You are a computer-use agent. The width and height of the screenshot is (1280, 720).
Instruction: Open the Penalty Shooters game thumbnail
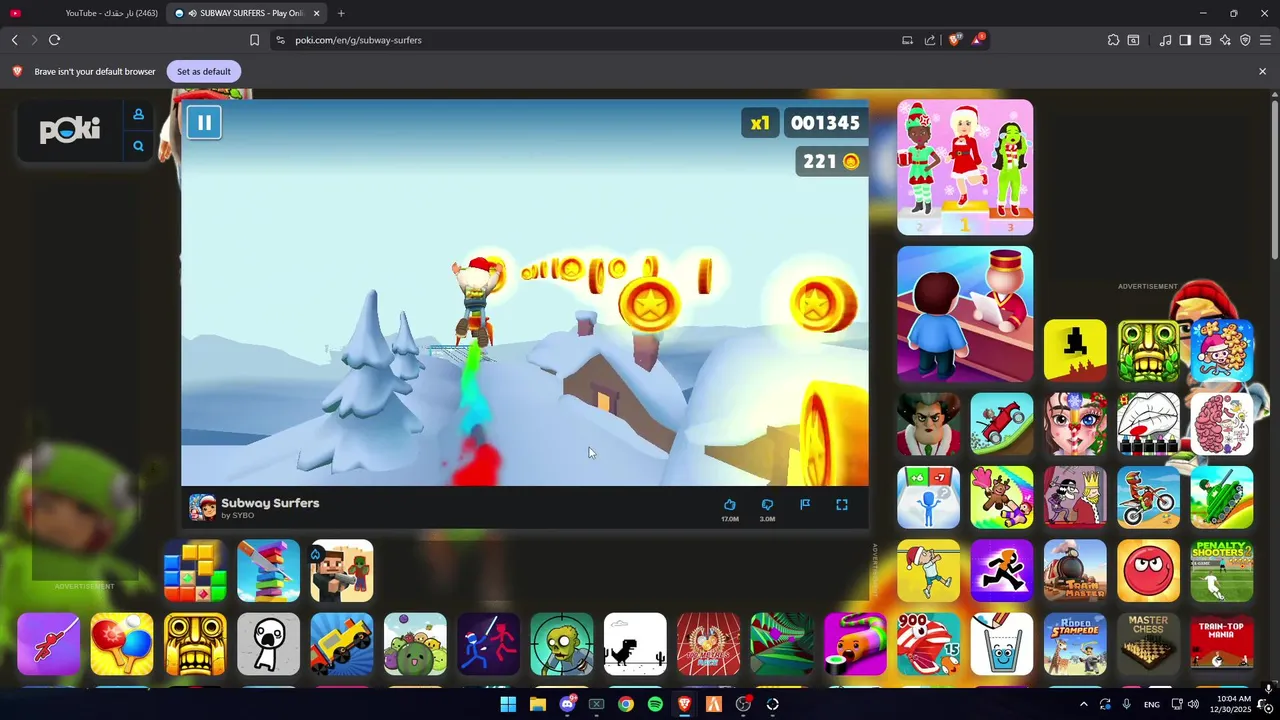pyautogui.click(x=1222, y=571)
